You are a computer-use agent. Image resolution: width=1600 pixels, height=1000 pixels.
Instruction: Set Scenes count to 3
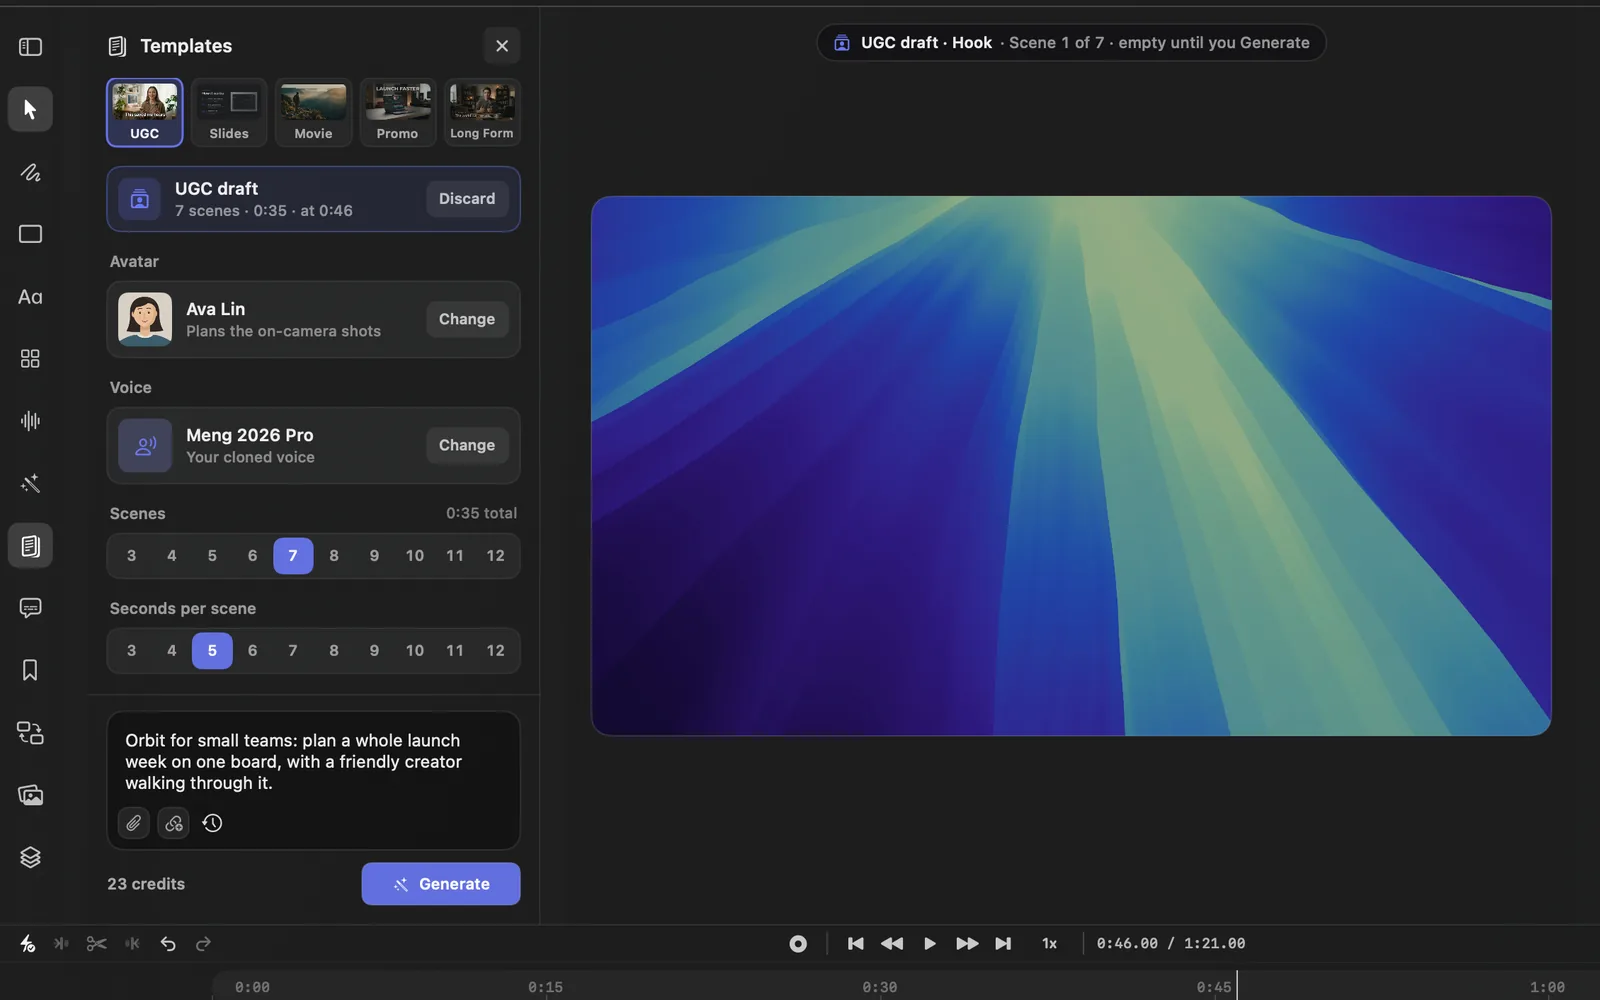pyautogui.click(x=131, y=556)
